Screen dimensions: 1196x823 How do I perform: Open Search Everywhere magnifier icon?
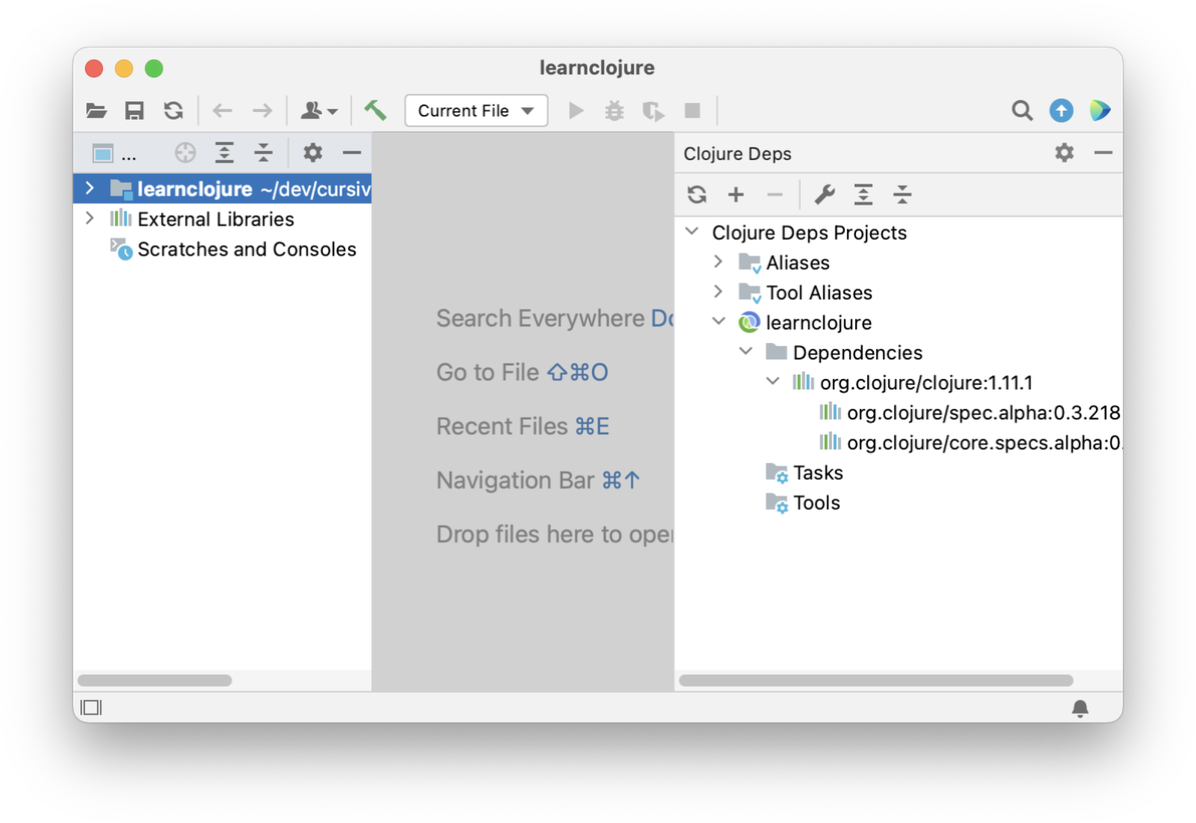[x=1022, y=111]
